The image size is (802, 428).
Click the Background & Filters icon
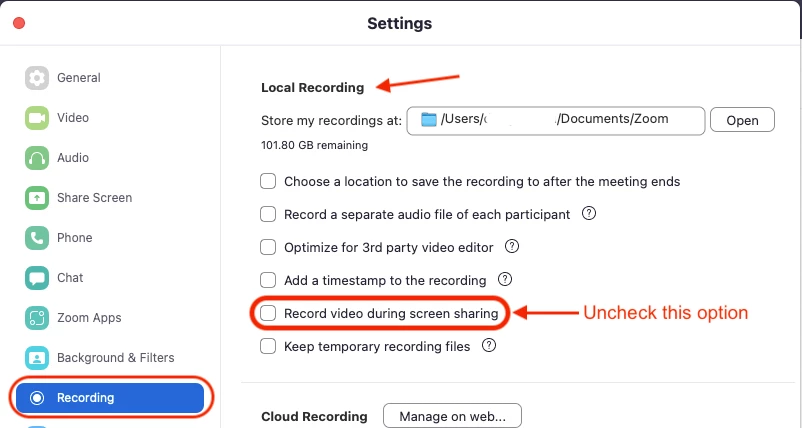pos(37,357)
